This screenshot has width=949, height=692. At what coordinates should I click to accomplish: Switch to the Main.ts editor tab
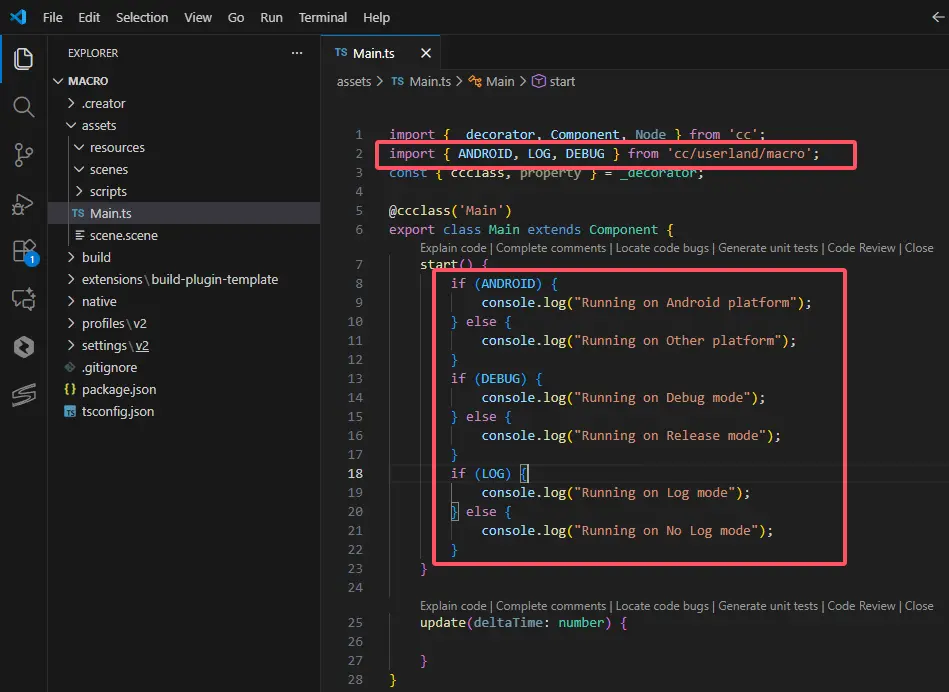pyautogui.click(x=373, y=53)
